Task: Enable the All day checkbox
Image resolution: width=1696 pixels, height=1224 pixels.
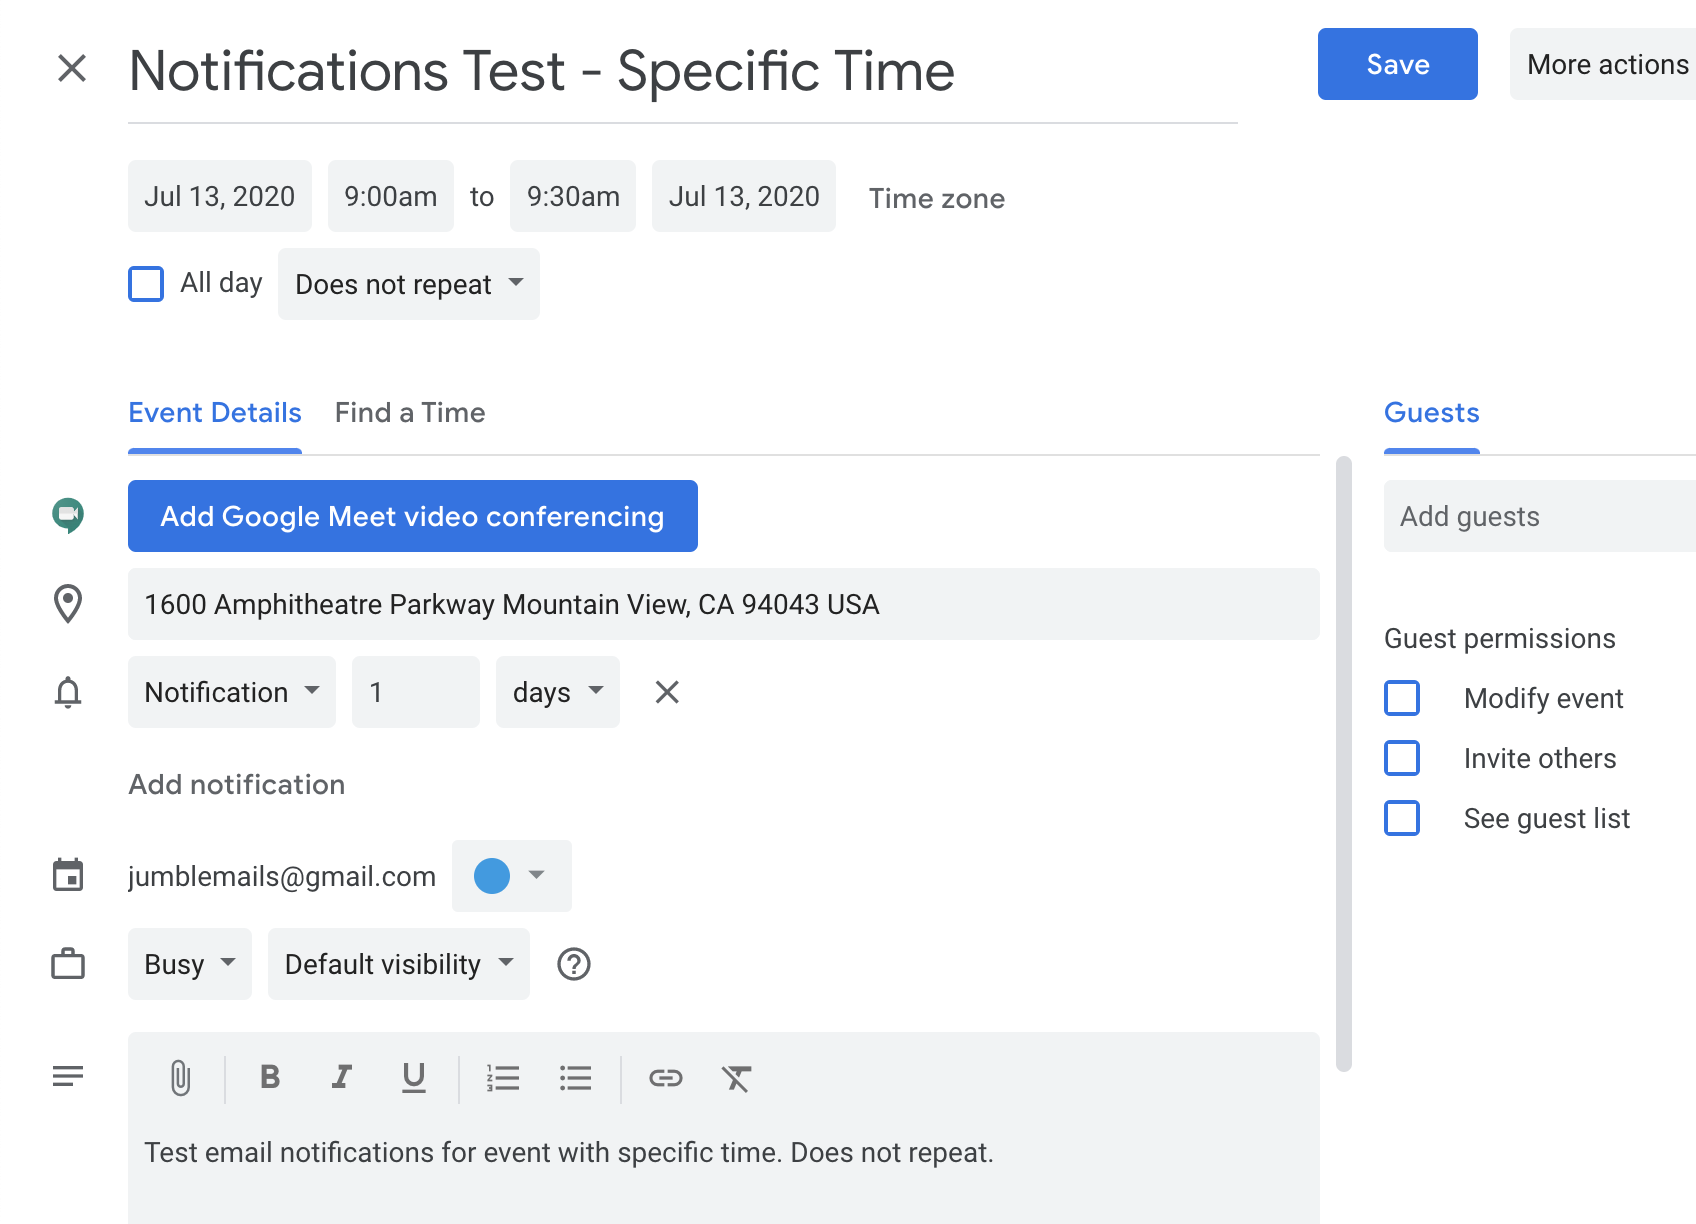Action: coord(146,284)
